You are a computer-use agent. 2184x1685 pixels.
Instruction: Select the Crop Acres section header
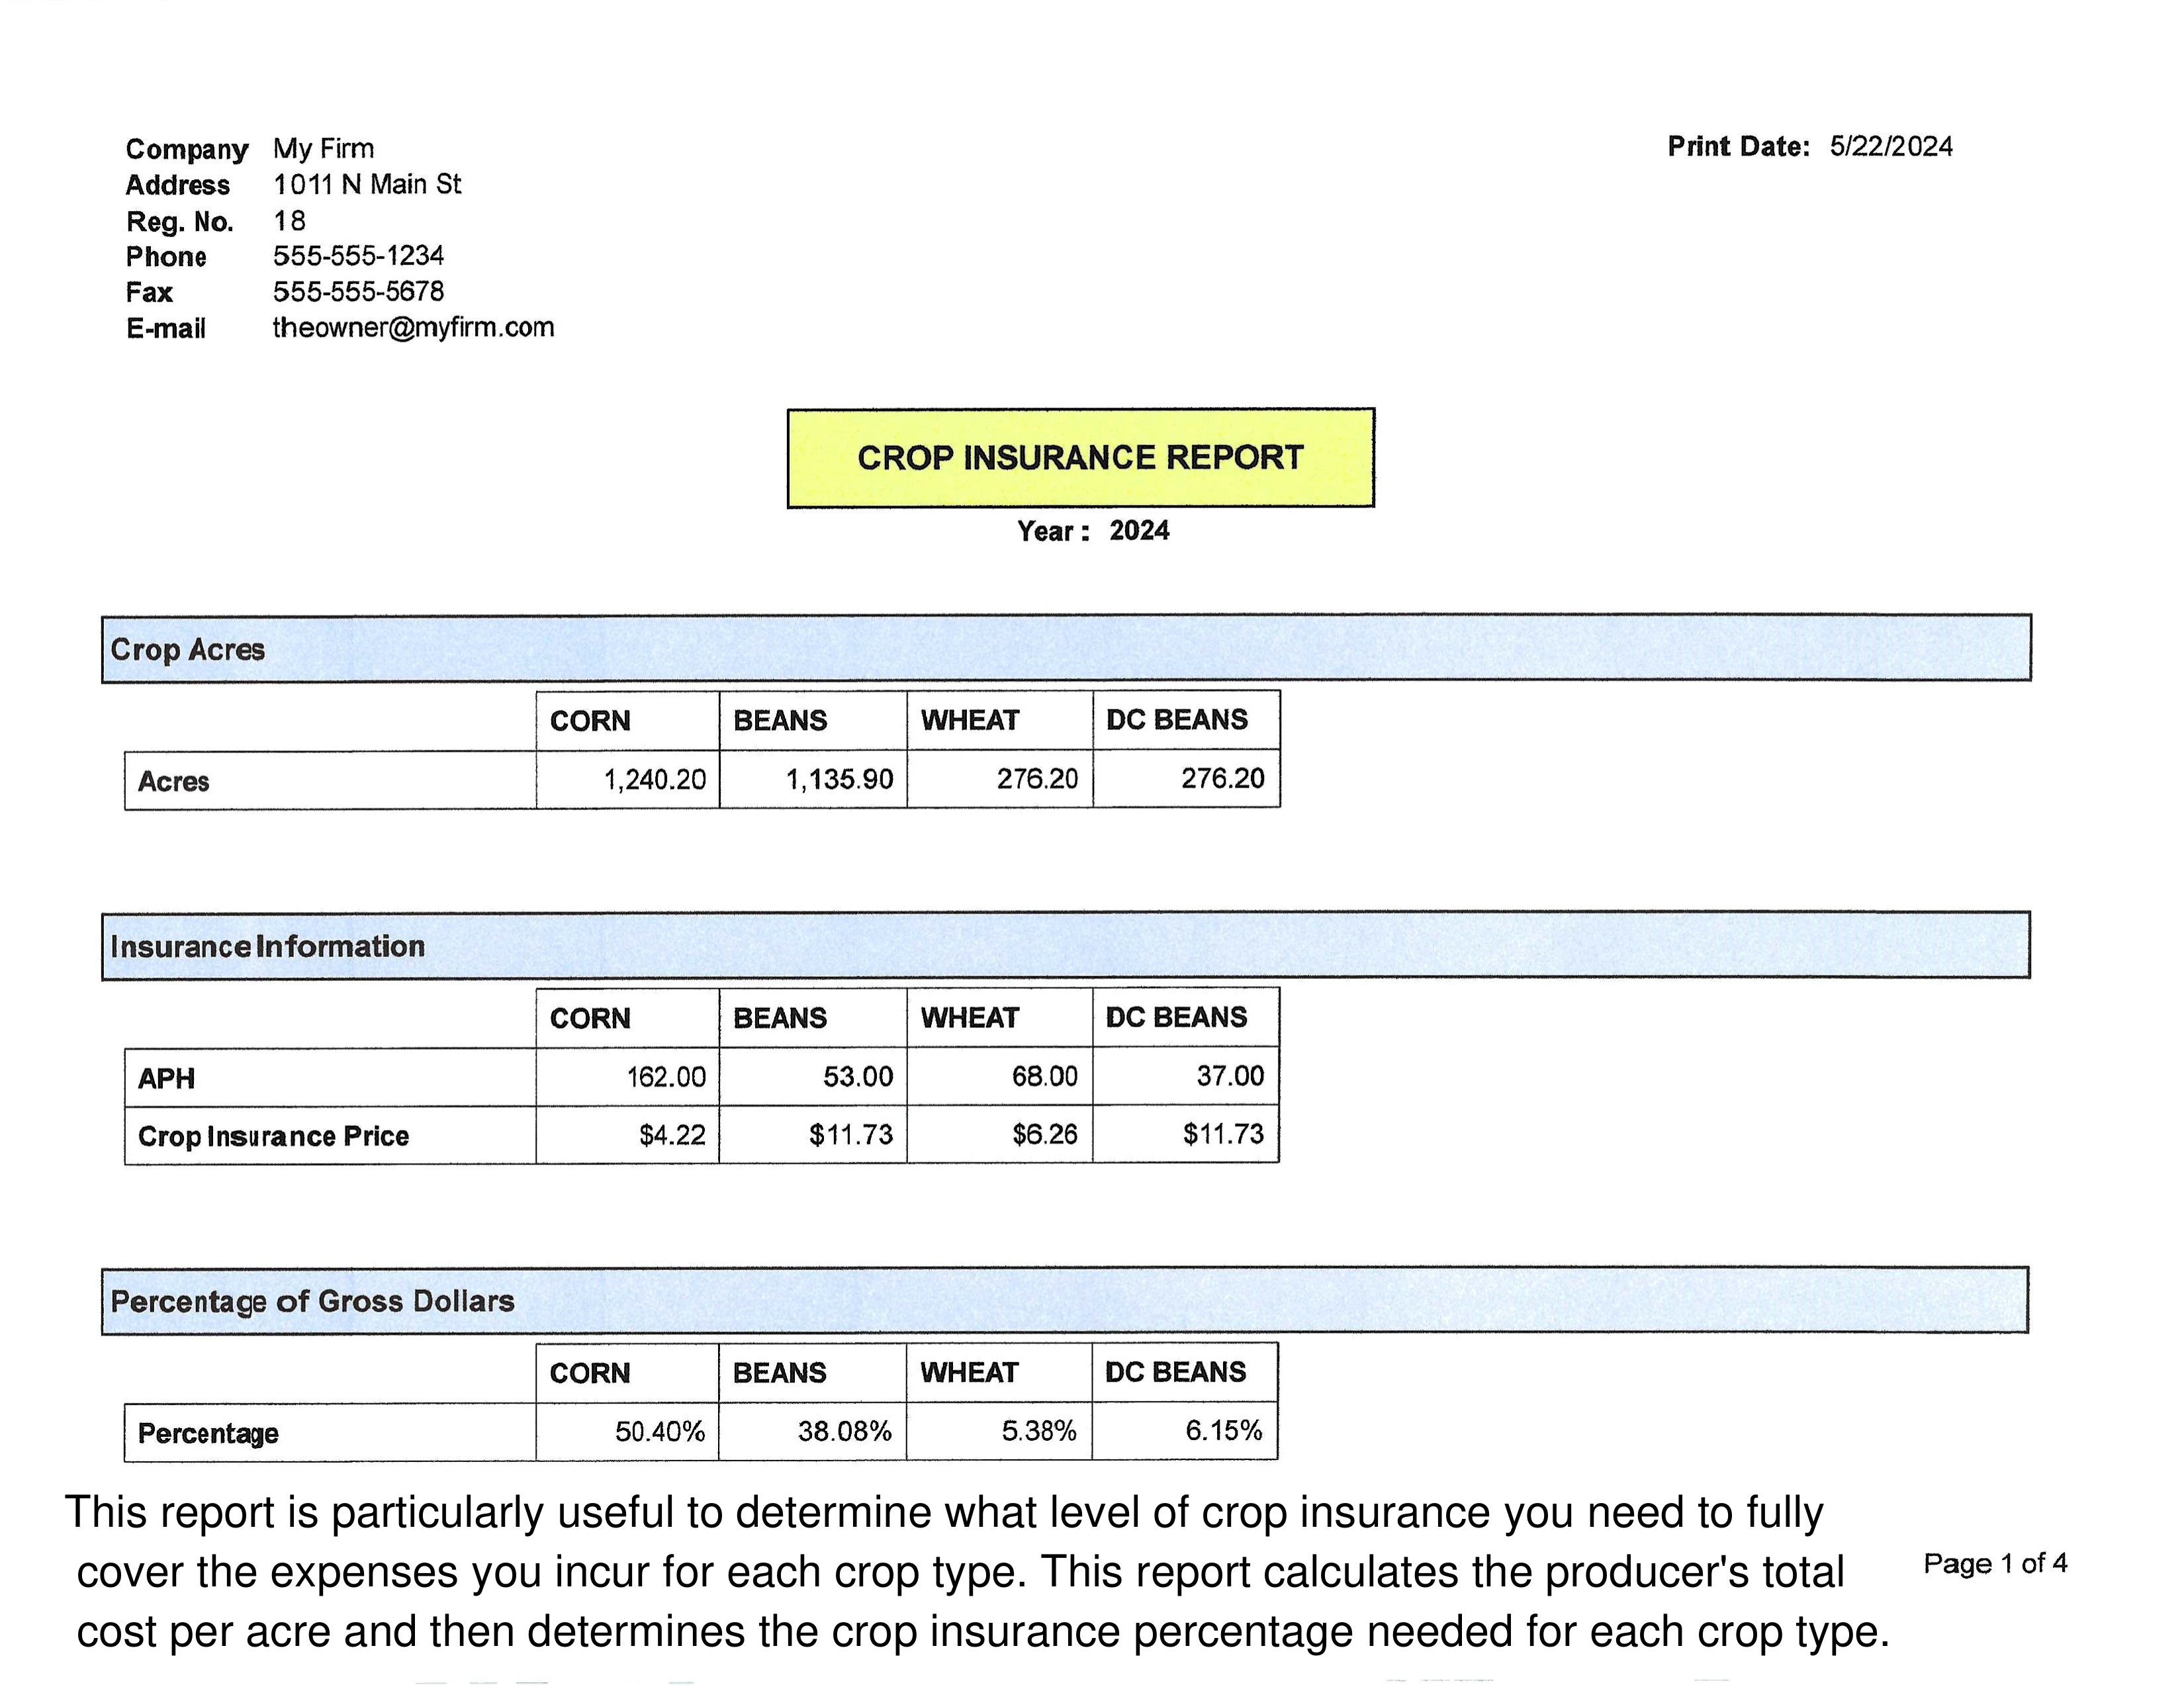click(x=188, y=650)
